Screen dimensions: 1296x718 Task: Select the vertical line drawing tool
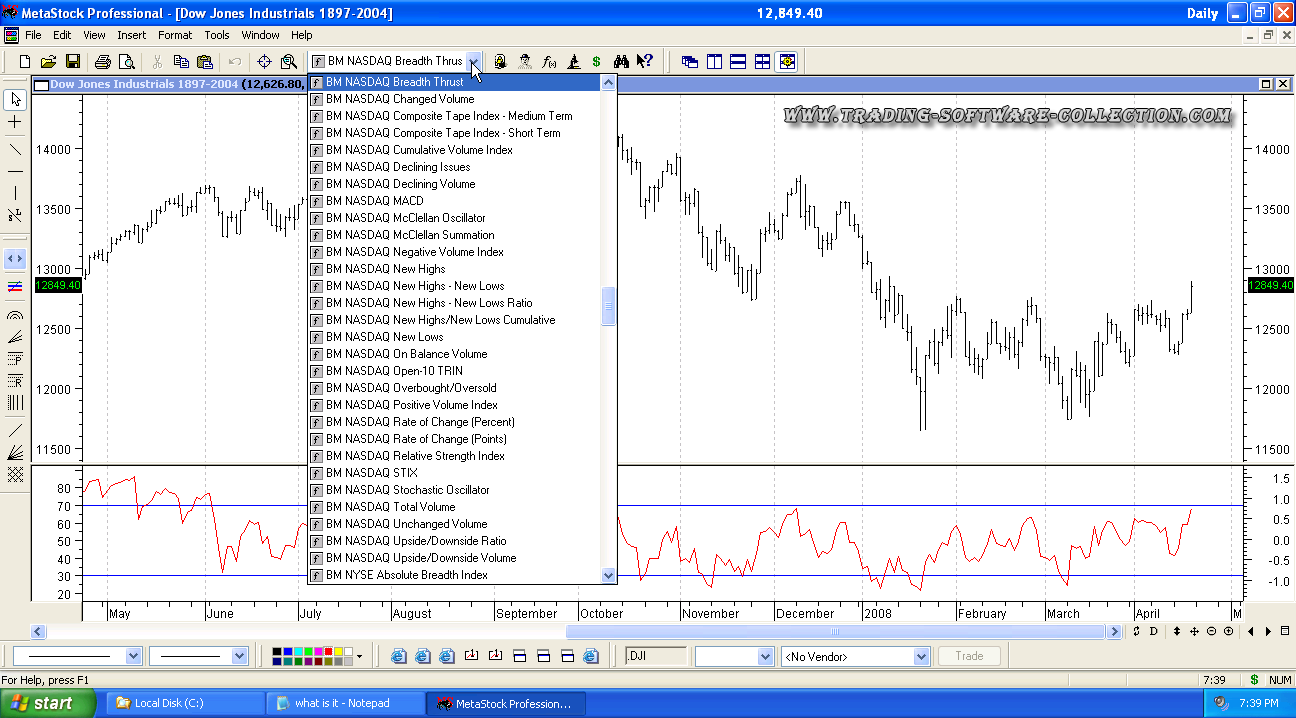(15, 192)
